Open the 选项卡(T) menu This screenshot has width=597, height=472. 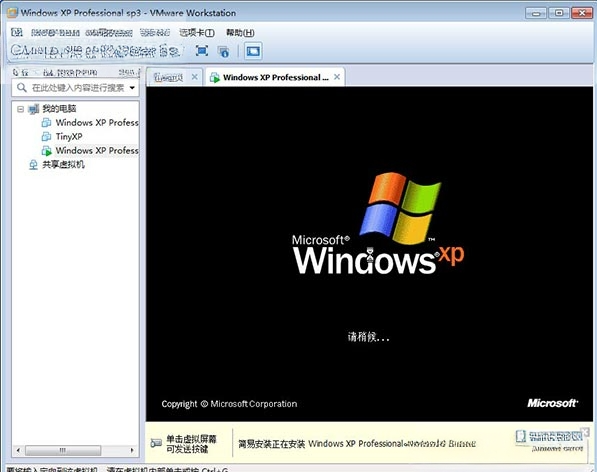click(197, 33)
